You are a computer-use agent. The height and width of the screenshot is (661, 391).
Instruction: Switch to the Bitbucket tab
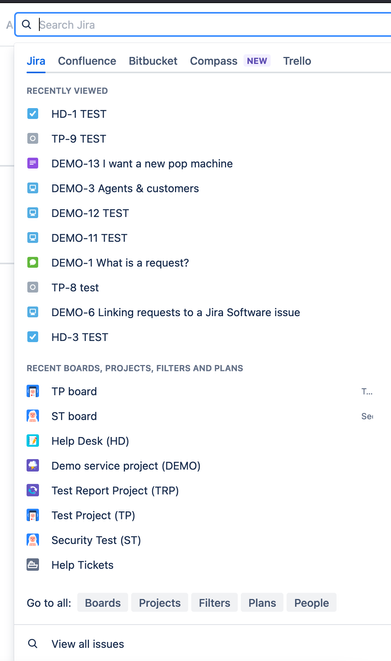(153, 61)
